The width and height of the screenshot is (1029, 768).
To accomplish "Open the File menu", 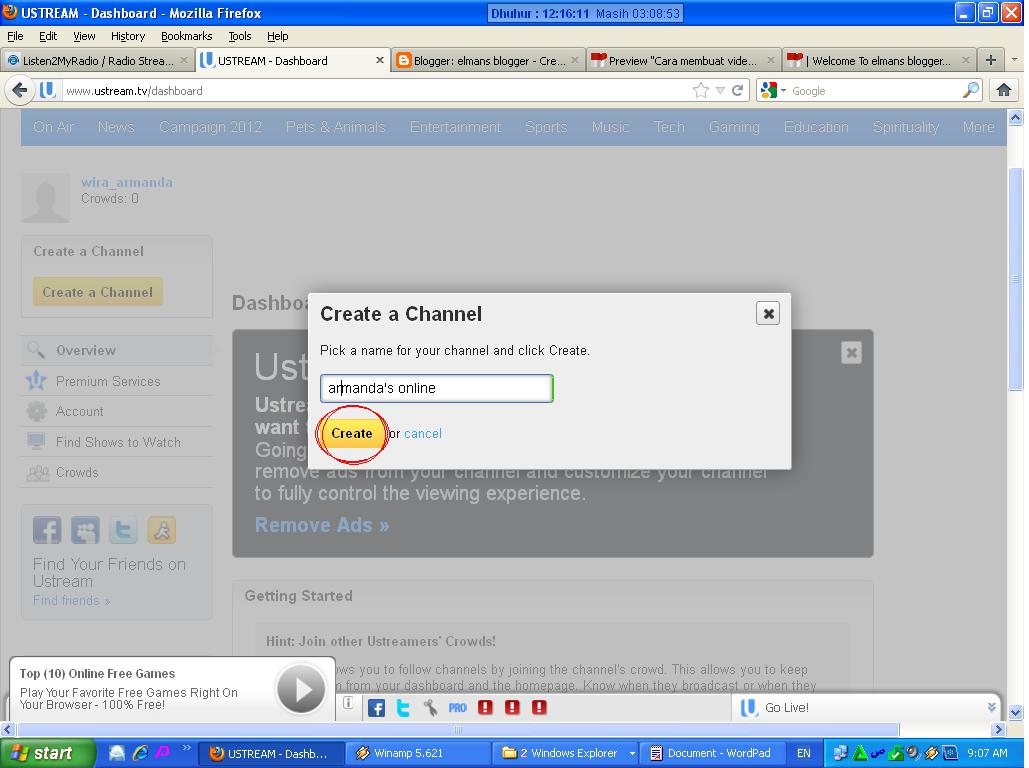I will click(x=15, y=35).
